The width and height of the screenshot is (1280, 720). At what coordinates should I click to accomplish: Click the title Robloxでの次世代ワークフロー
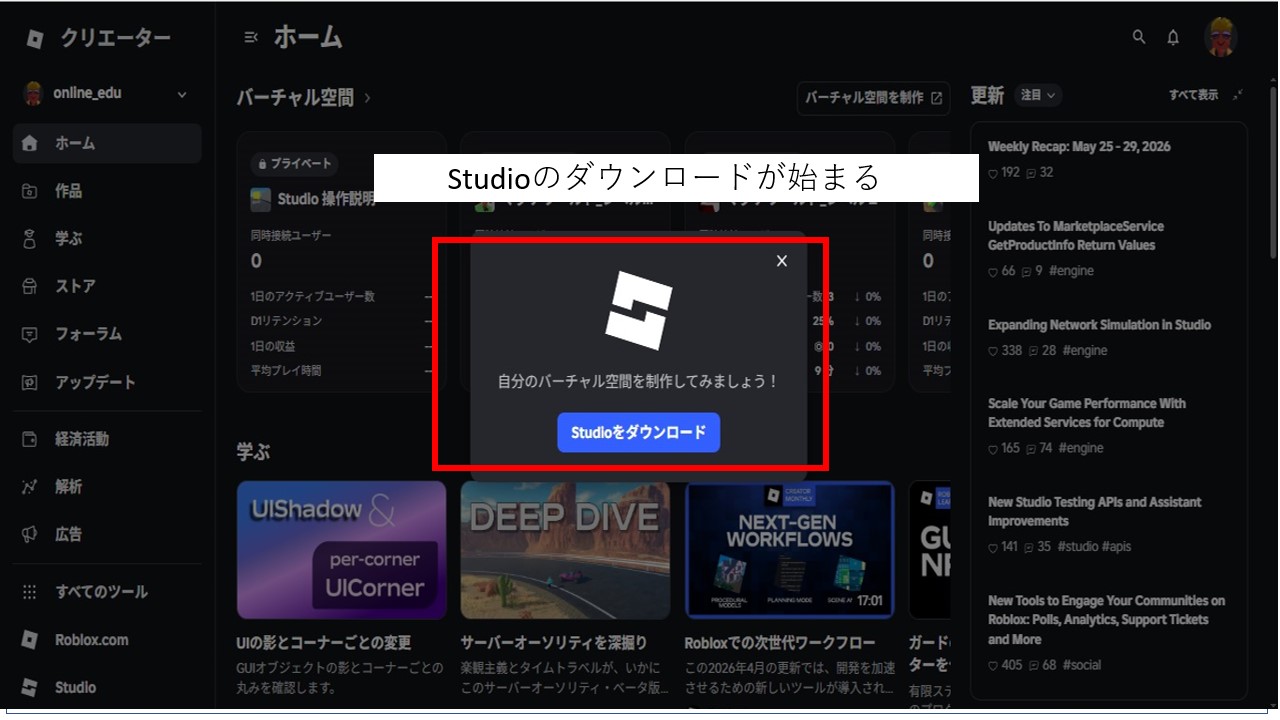[780, 643]
